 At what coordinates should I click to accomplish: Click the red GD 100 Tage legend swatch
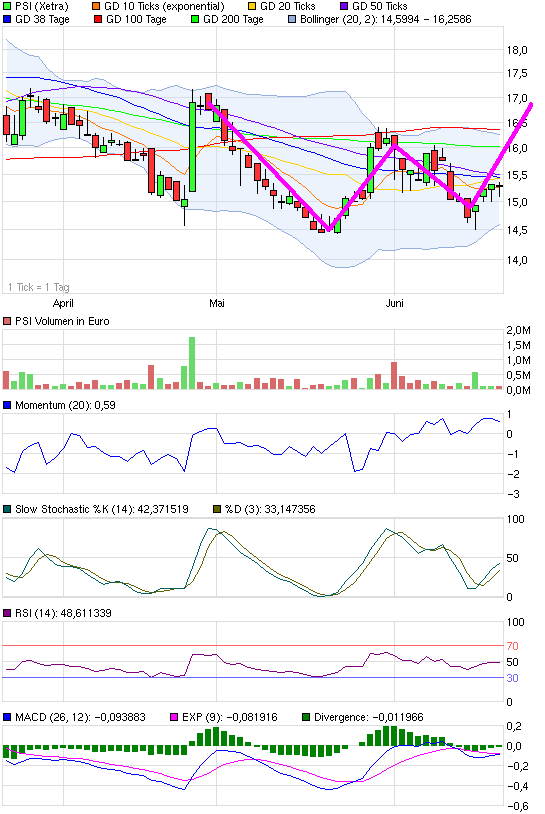pyautogui.click(x=98, y=20)
